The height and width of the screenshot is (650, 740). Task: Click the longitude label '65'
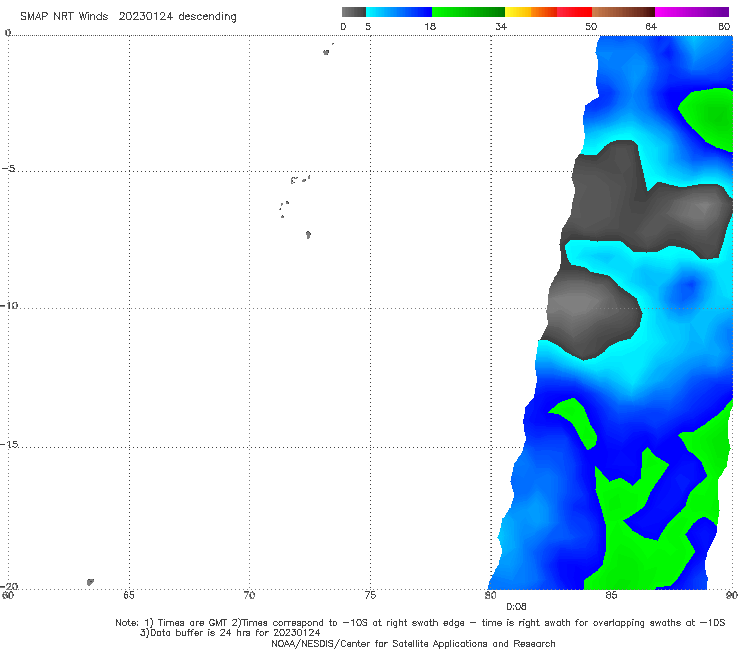129,595
